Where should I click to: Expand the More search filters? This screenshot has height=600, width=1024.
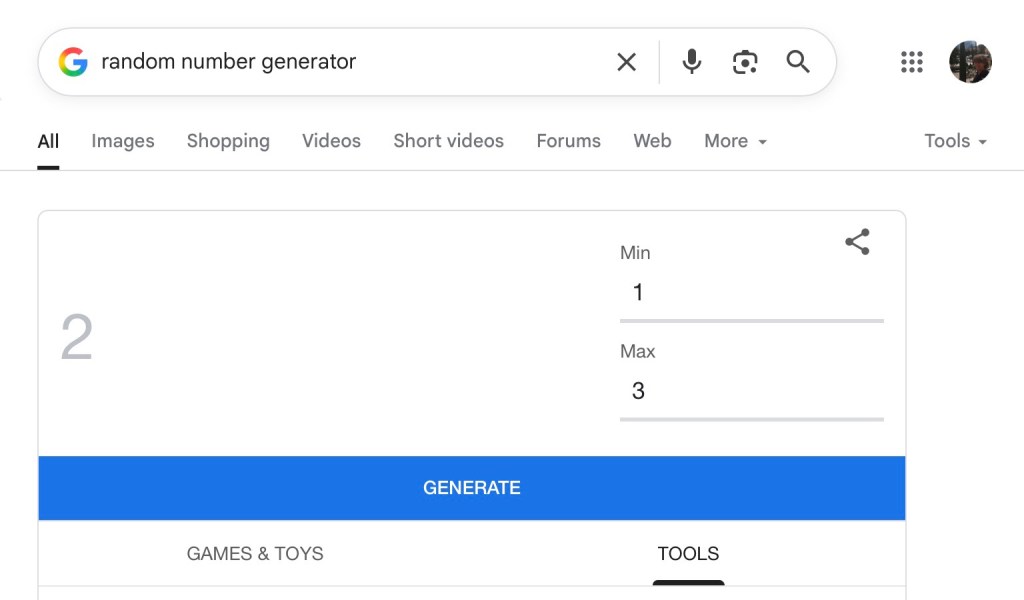tap(735, 141)
